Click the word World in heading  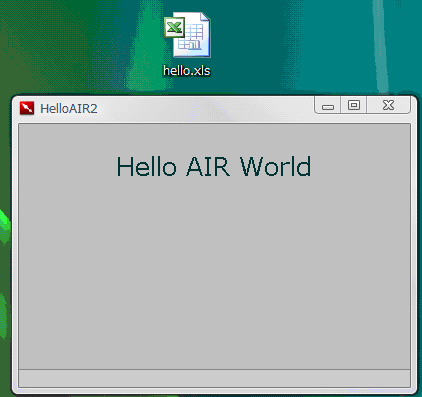point(275,166)
